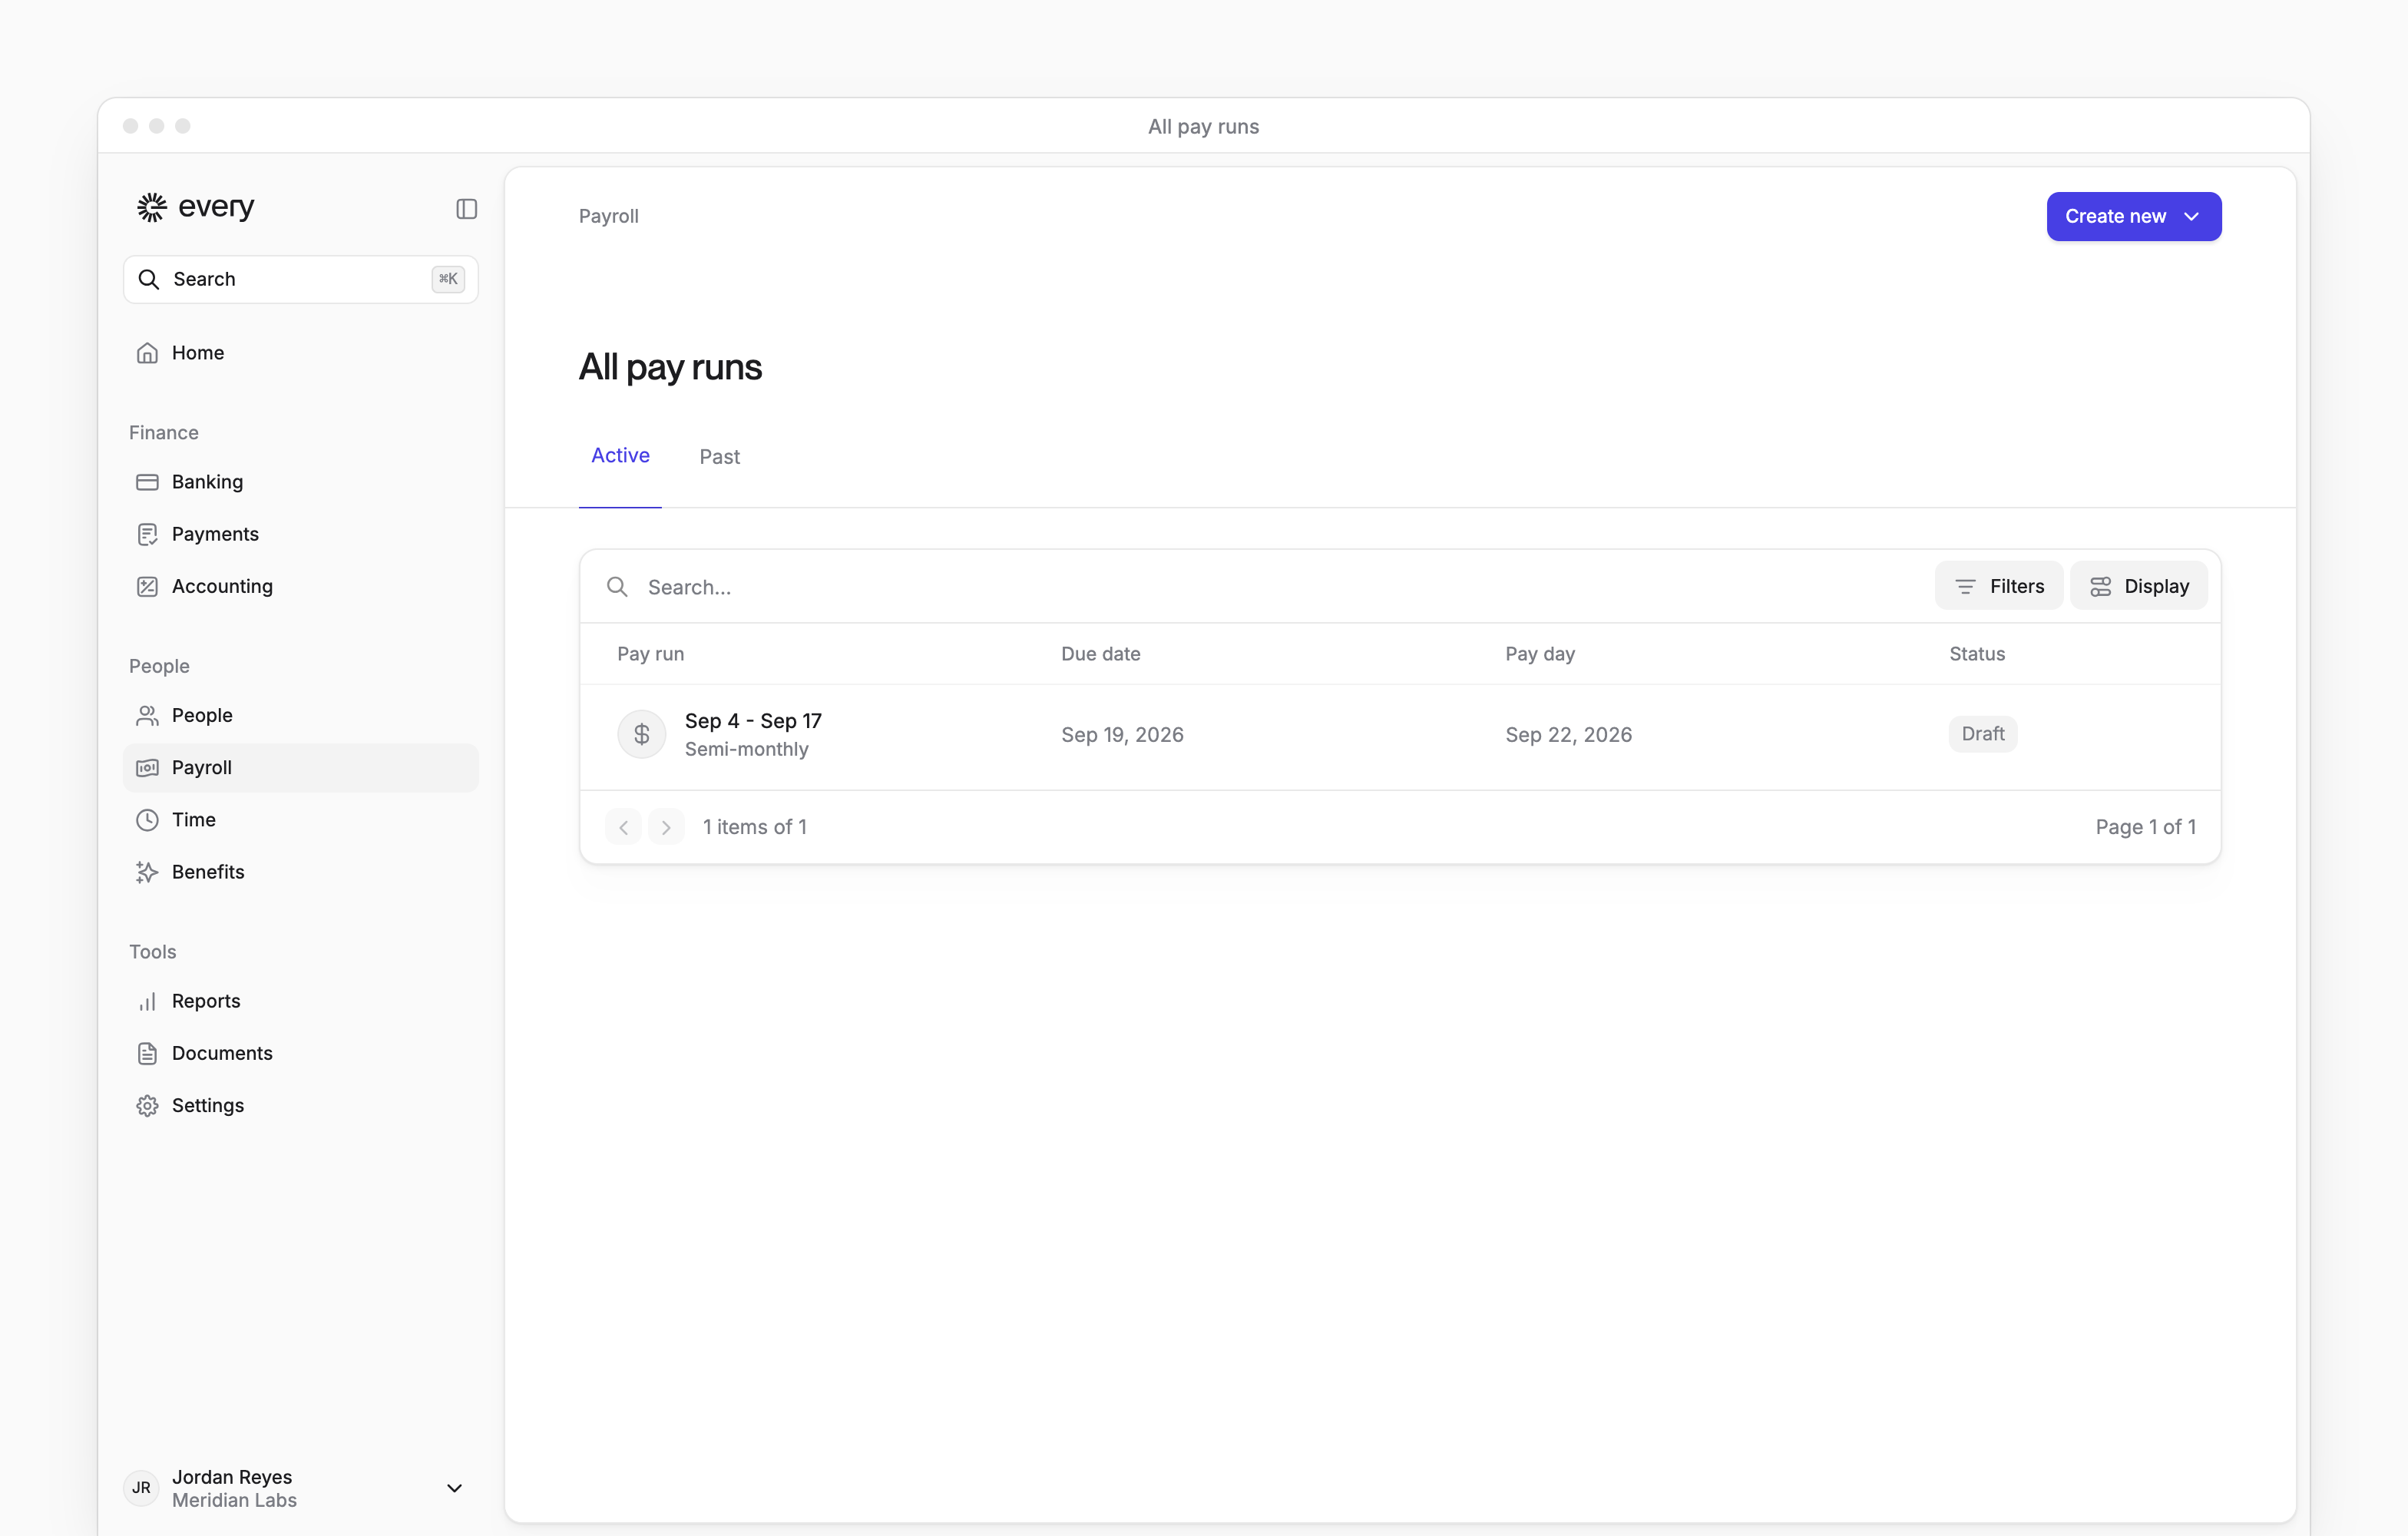This screenshot has width=2408, height=1536.
Task: Click the Draft status badge
Action: click(1983, 734)
